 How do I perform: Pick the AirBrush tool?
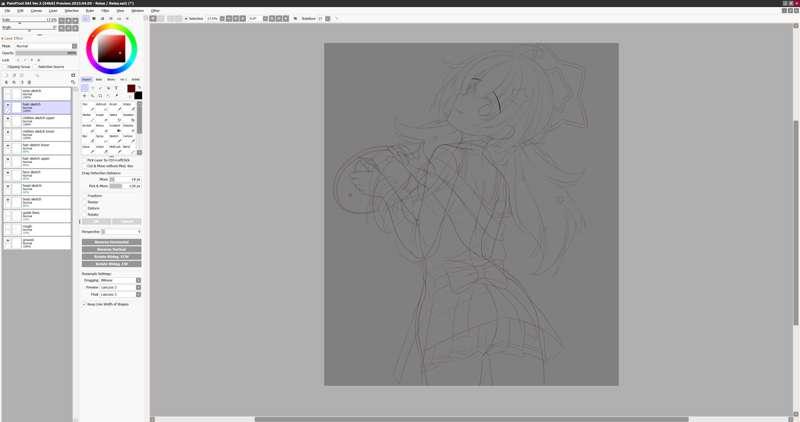[101, 107]
